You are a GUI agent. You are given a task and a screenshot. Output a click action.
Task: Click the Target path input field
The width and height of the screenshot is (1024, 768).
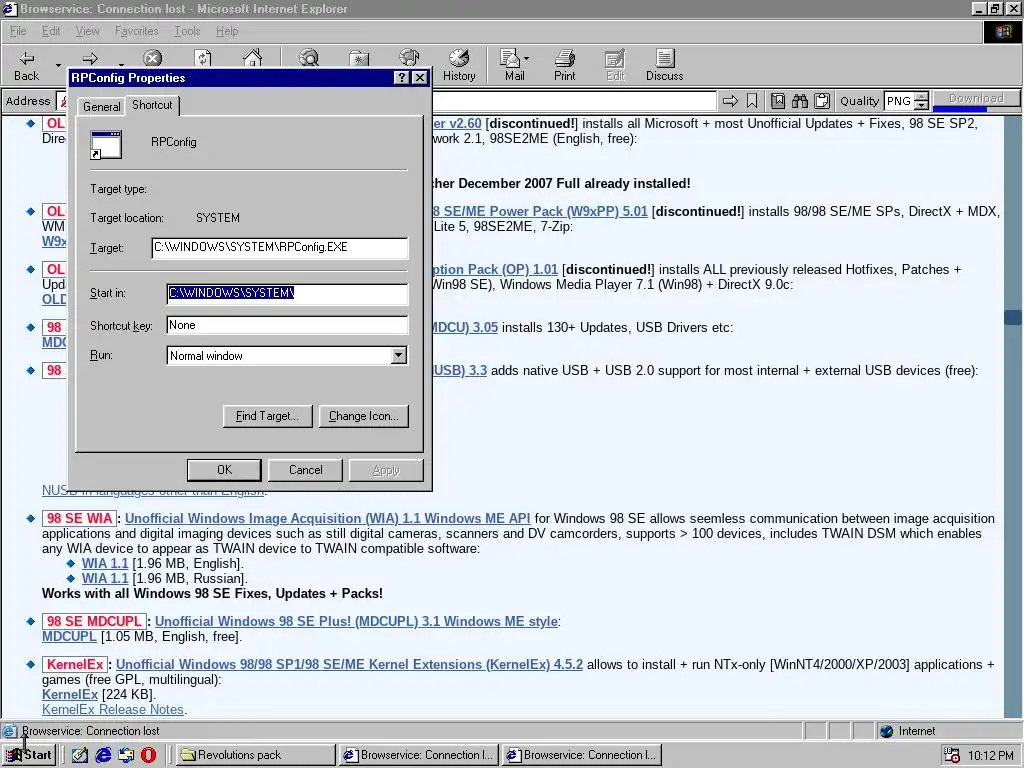[x=280, y=248]
